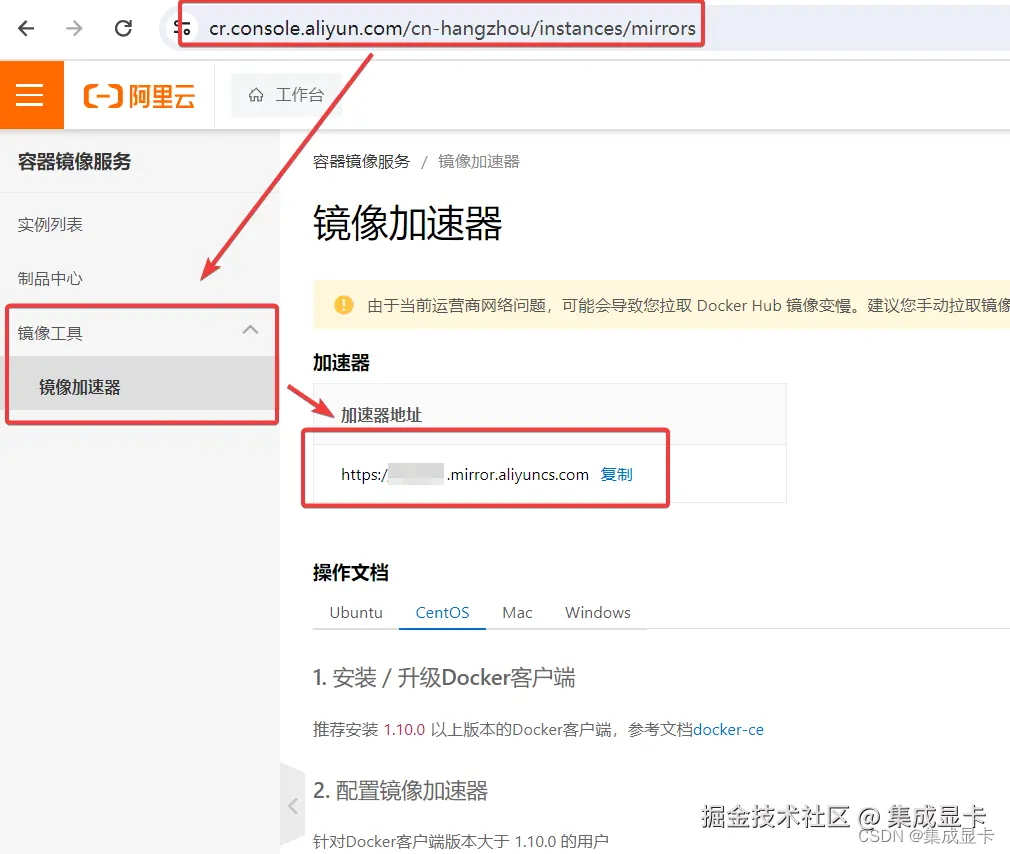Click the 容器镜像服务 breadcrumb link
1010x854 pixels.
[361, 162]
